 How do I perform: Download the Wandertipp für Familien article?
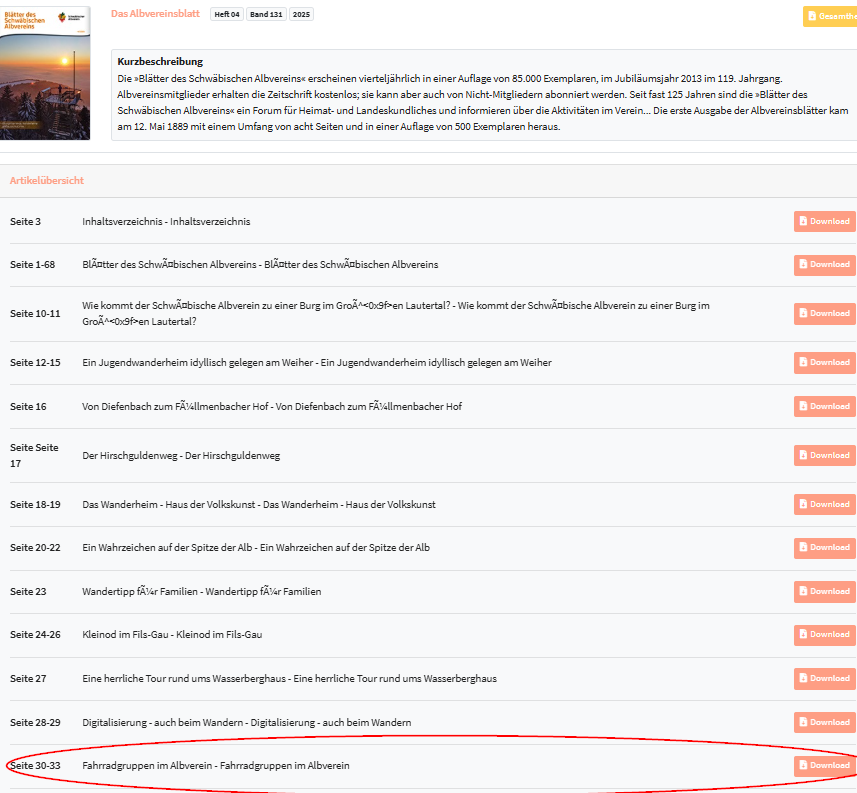pyautogui.click(x=824, y=591)
